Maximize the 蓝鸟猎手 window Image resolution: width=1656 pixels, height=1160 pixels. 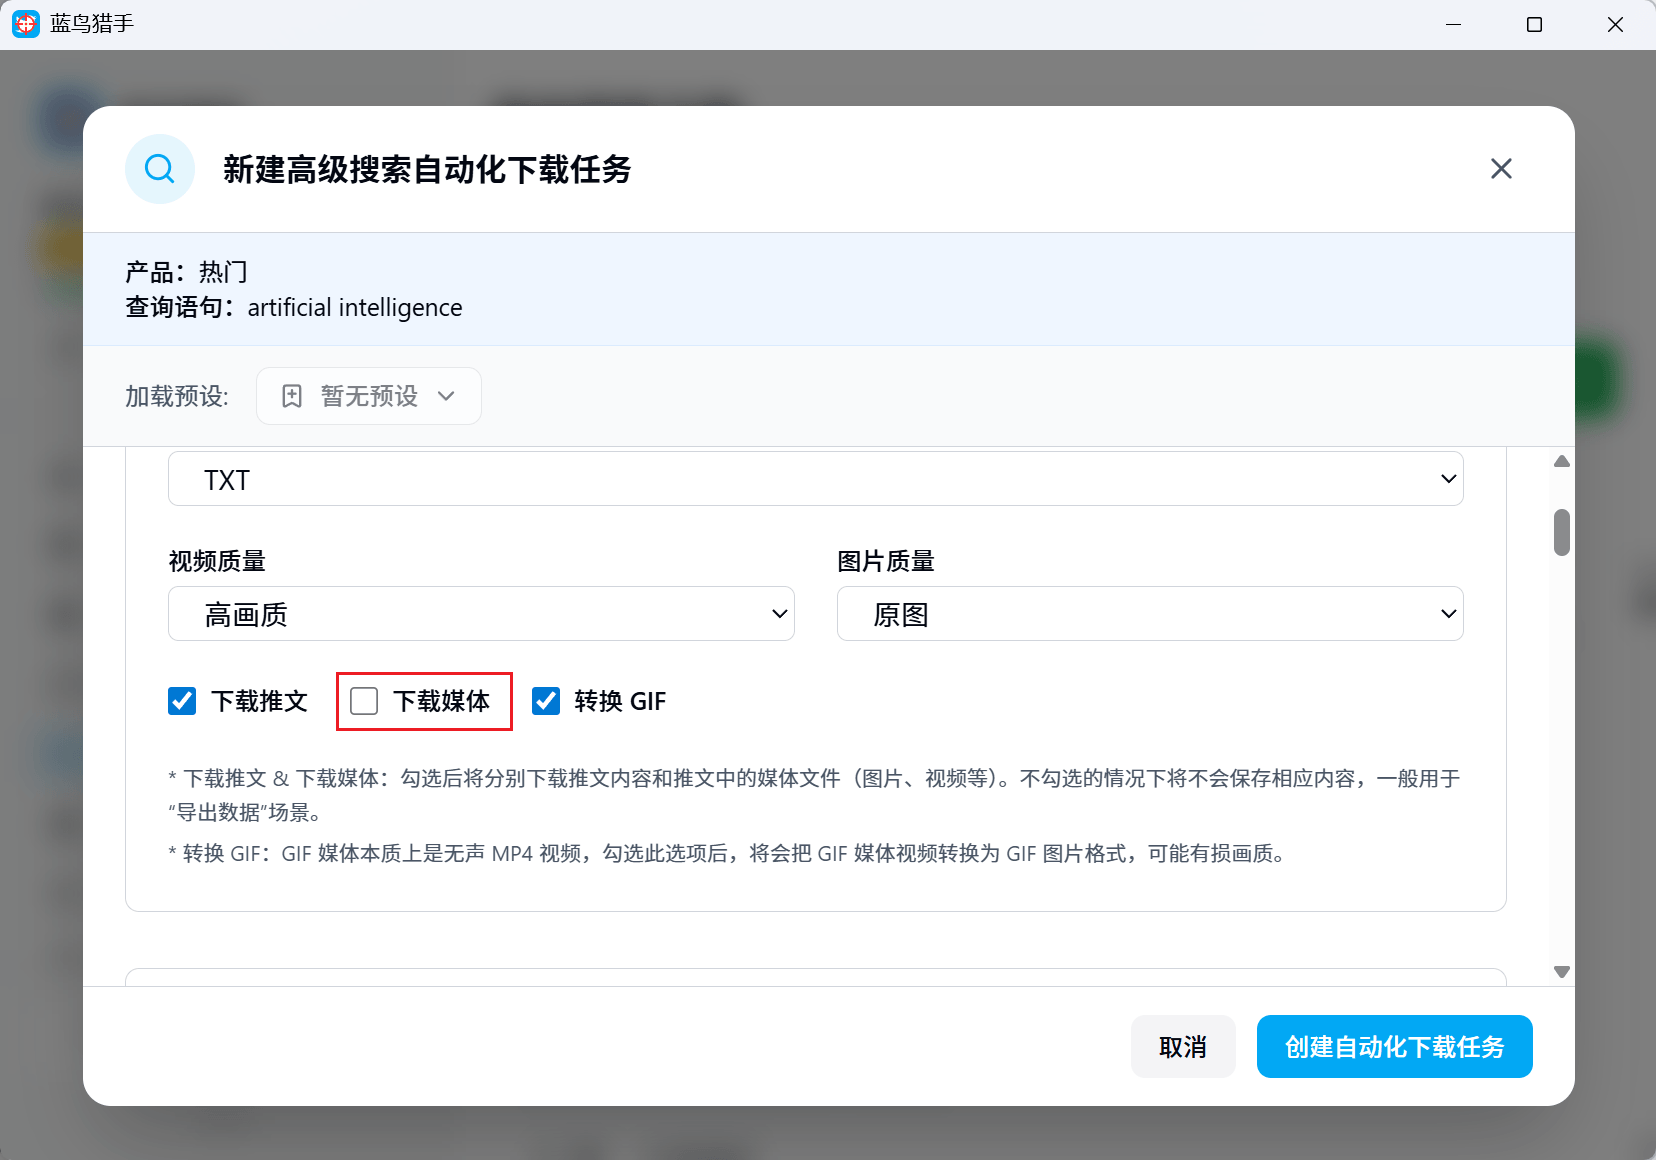pyautogui.click(x=1534, y=24)
